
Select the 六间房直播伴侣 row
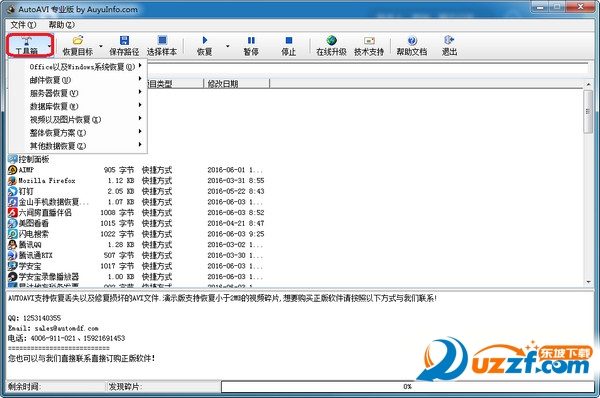click(136, 212)
